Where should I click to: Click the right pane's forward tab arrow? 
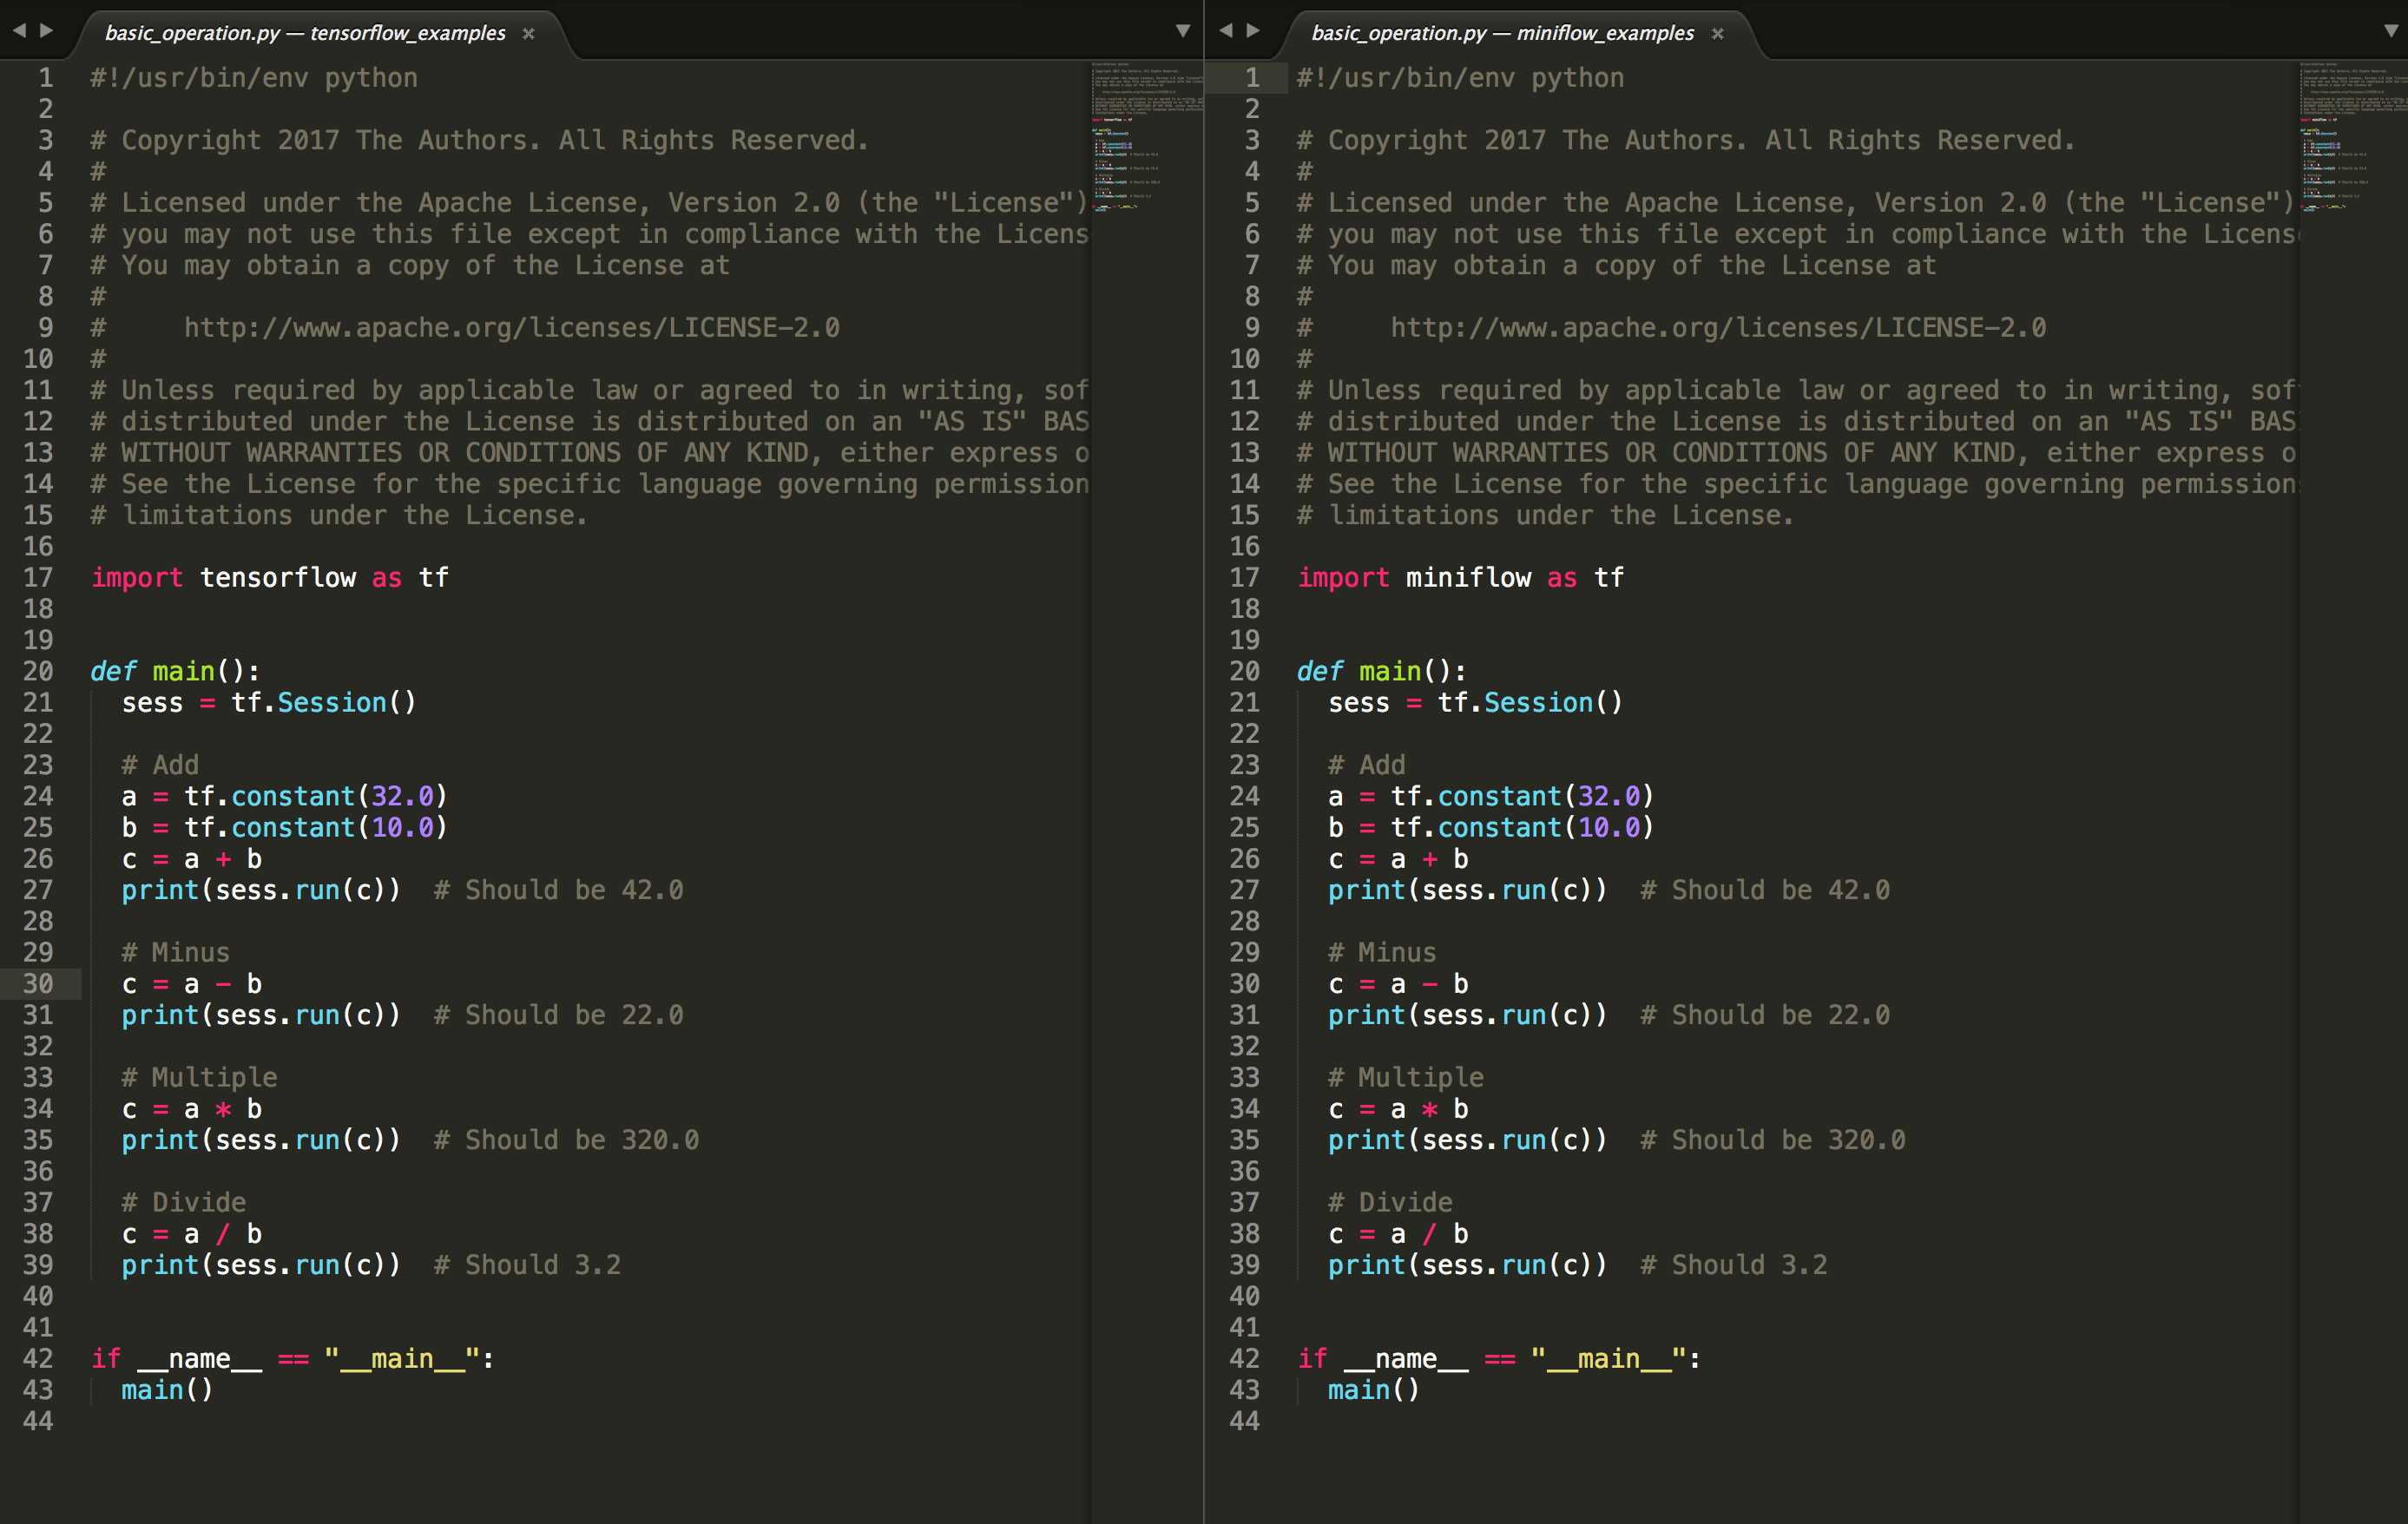tap(1253, 31)
